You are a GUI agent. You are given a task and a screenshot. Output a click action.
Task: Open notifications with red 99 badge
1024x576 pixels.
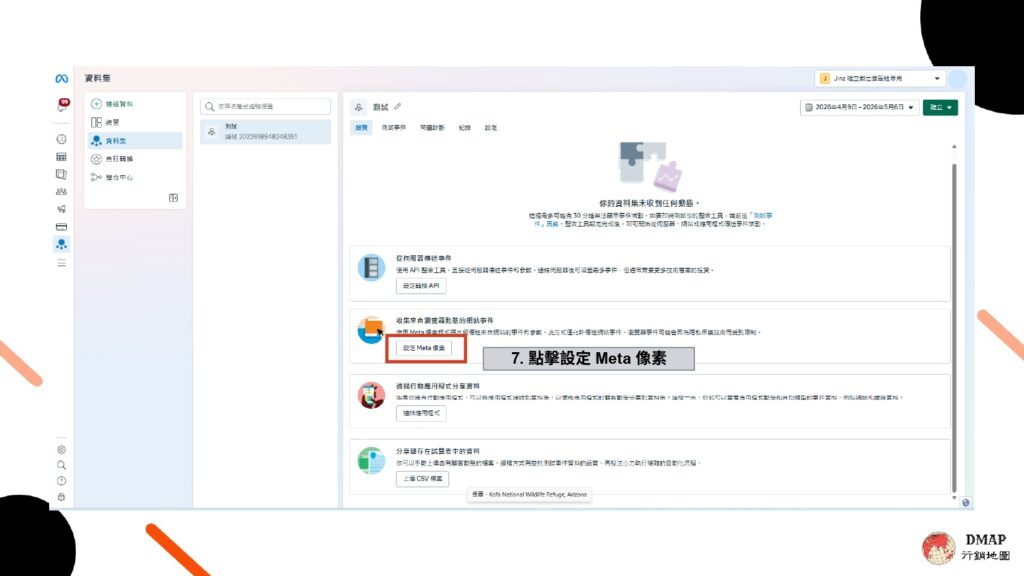[x=62, y=105]
